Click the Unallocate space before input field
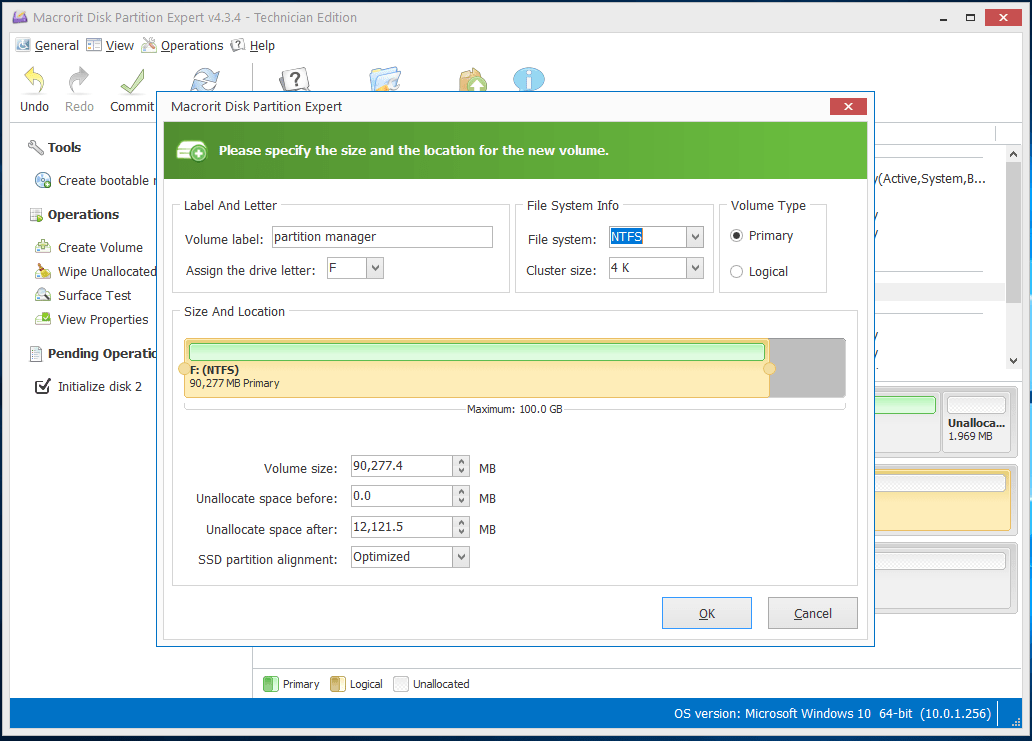The width and height of the screenshot is (1032, 741). [x=401, y=496]
